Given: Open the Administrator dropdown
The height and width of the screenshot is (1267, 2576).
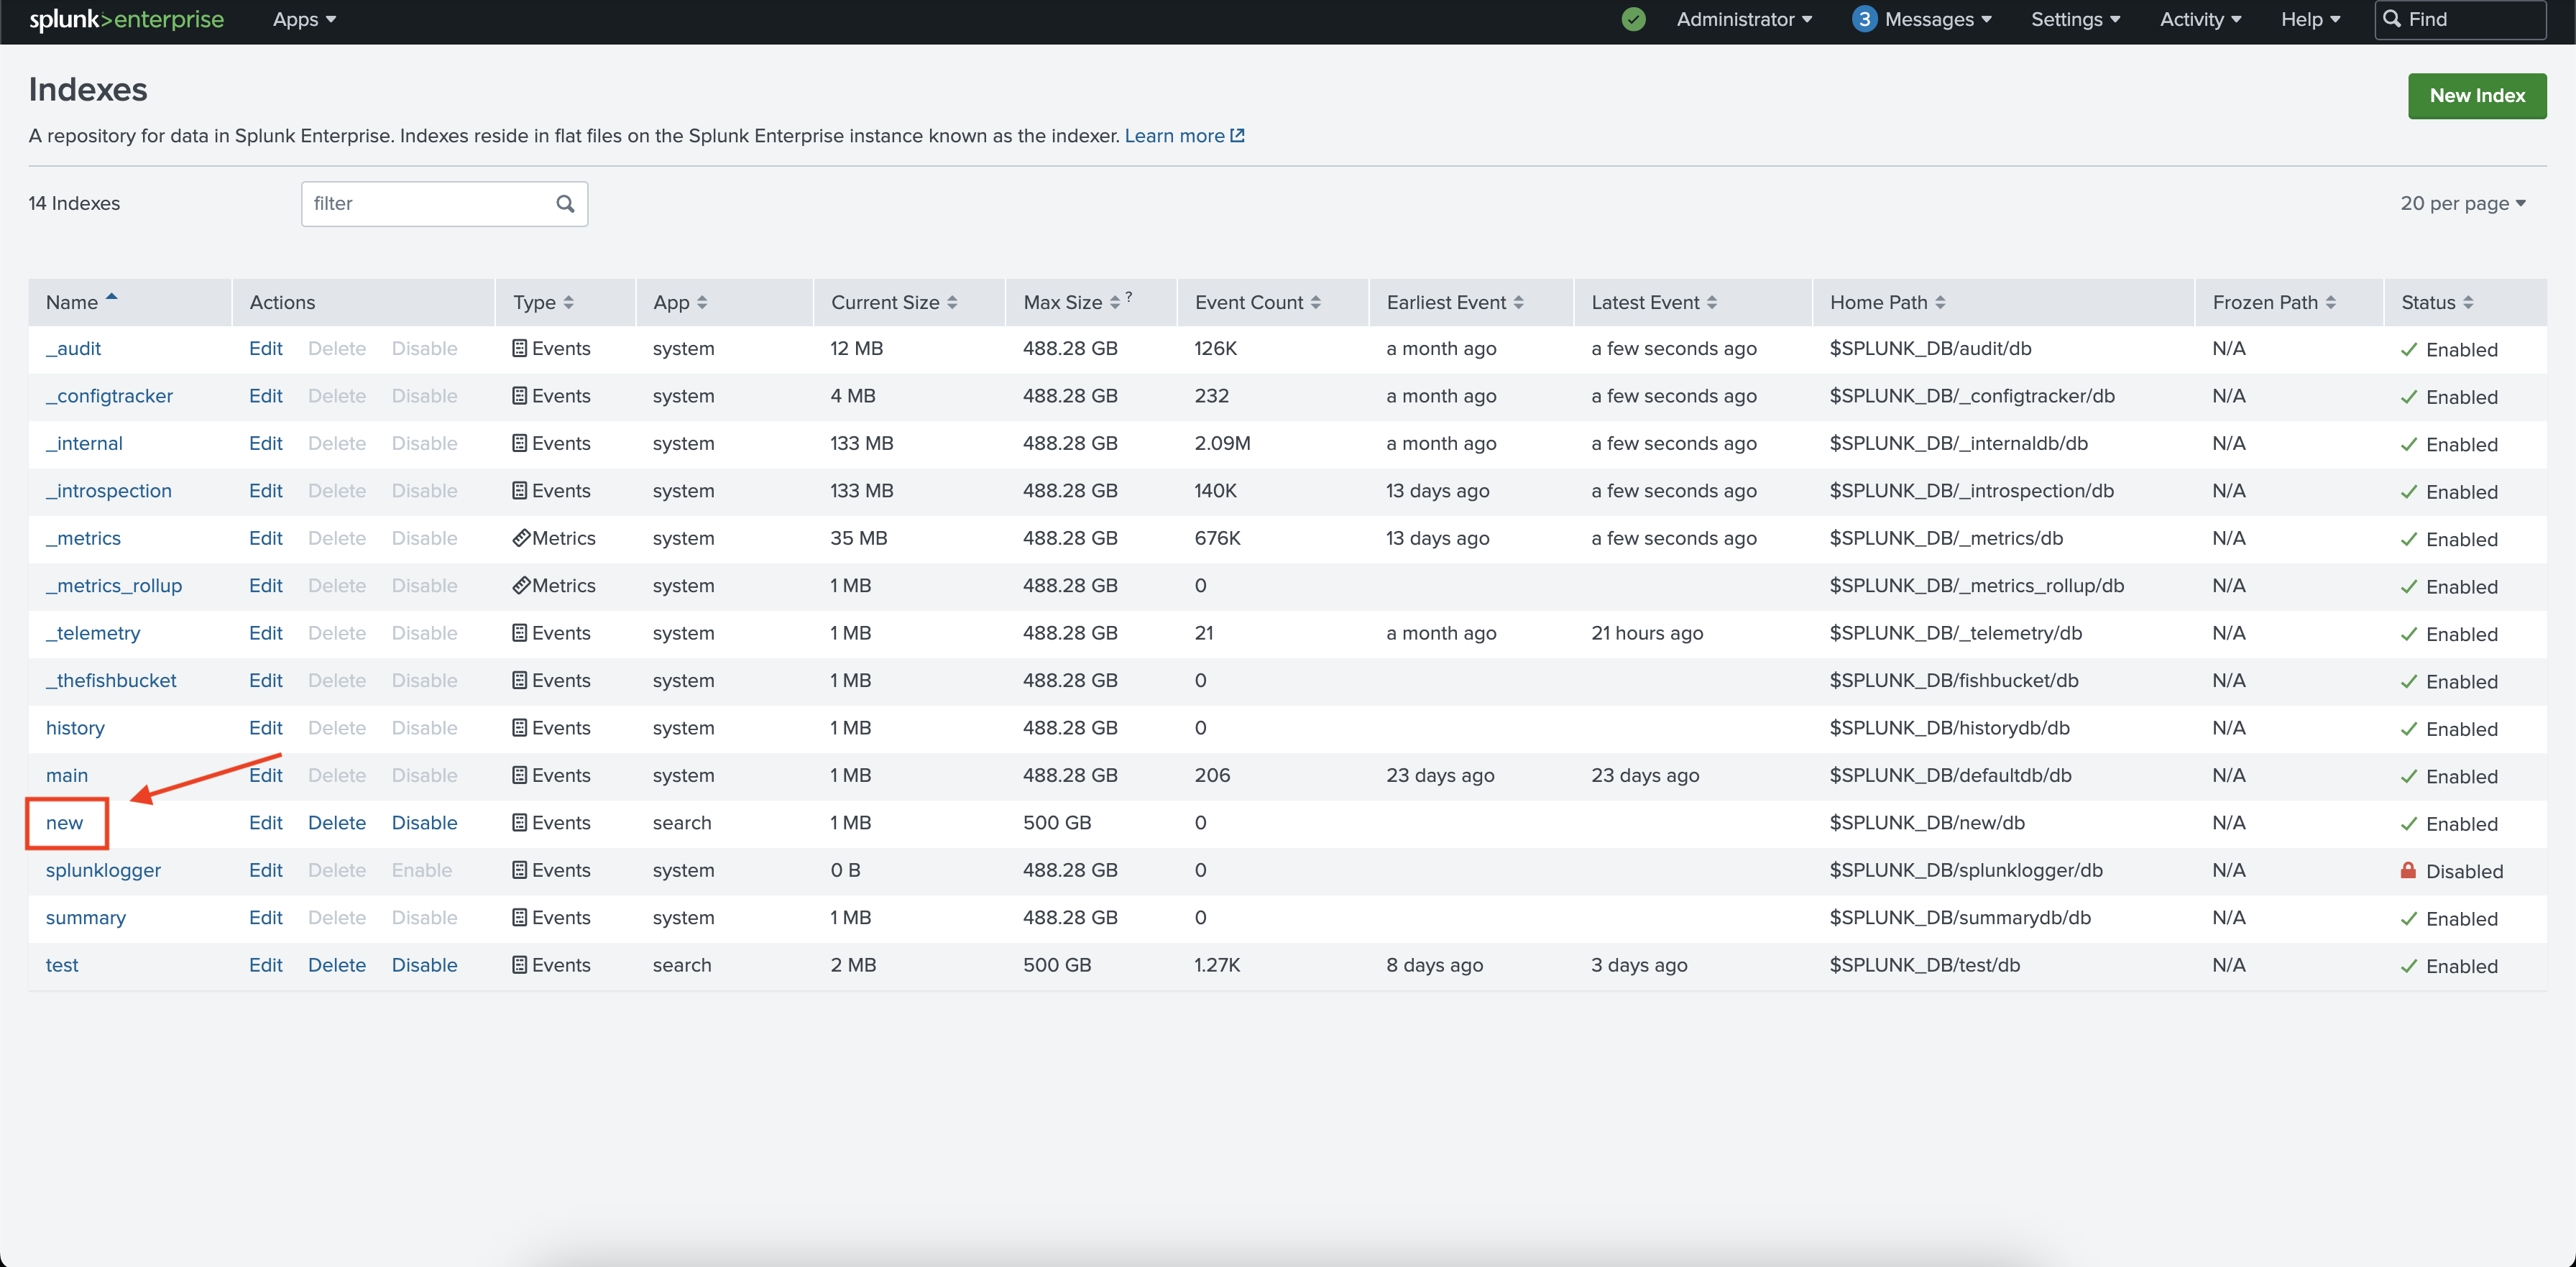Looking at the screenshot, I should (1743, 19).
